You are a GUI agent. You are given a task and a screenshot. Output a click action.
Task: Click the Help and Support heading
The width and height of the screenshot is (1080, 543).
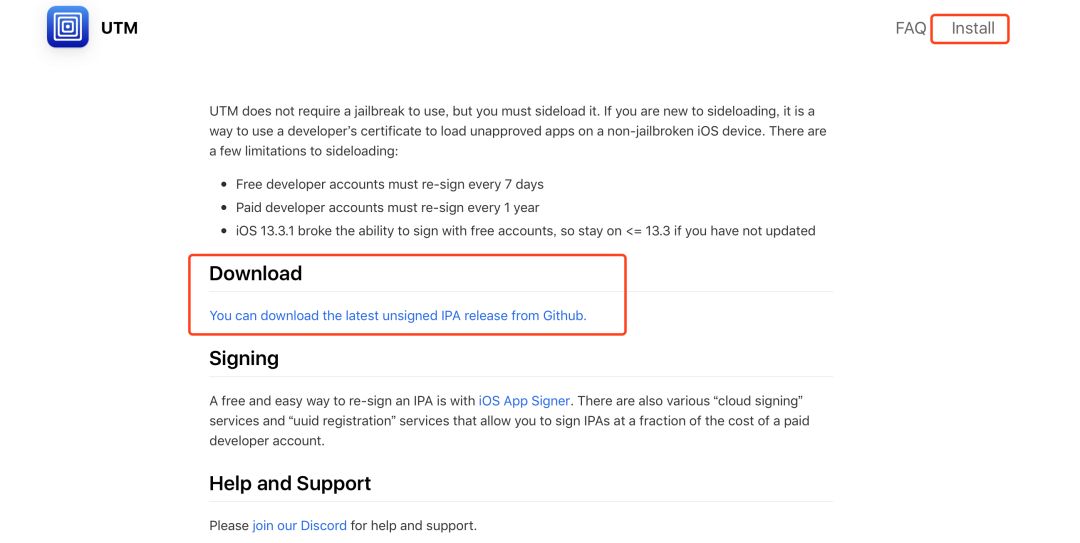coord(290,483)
